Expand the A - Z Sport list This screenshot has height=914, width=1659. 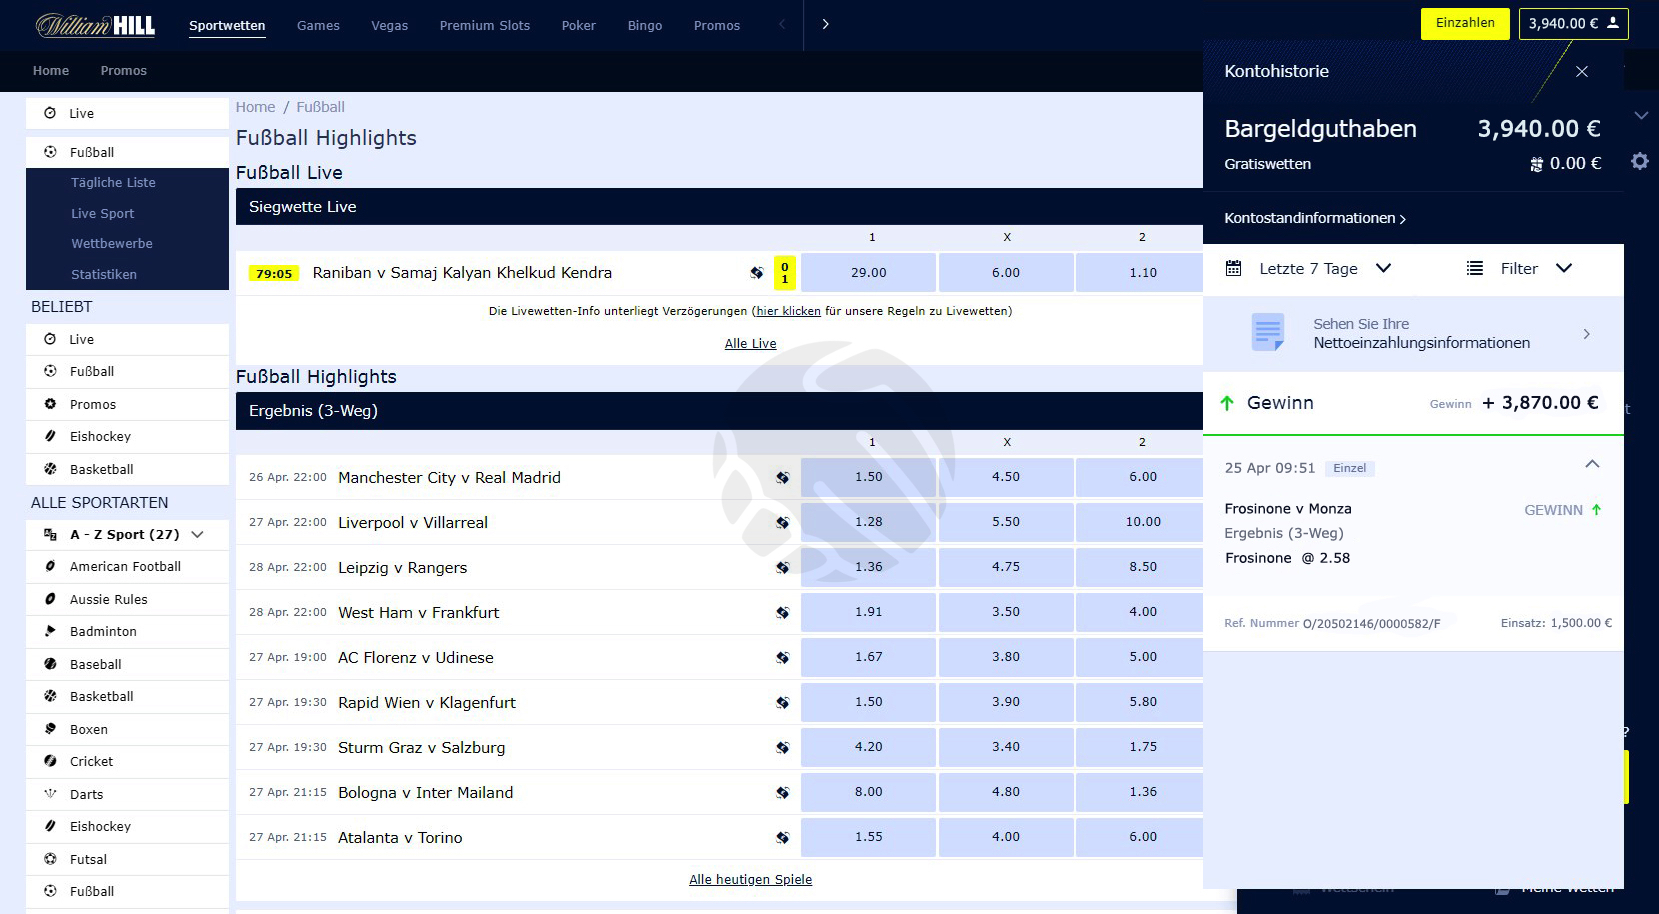[198, 535]
